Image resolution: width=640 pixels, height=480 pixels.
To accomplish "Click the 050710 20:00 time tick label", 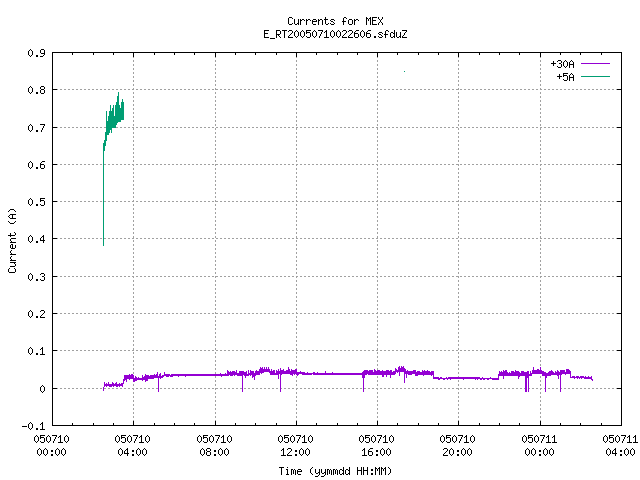I will (x=458, y=446).
